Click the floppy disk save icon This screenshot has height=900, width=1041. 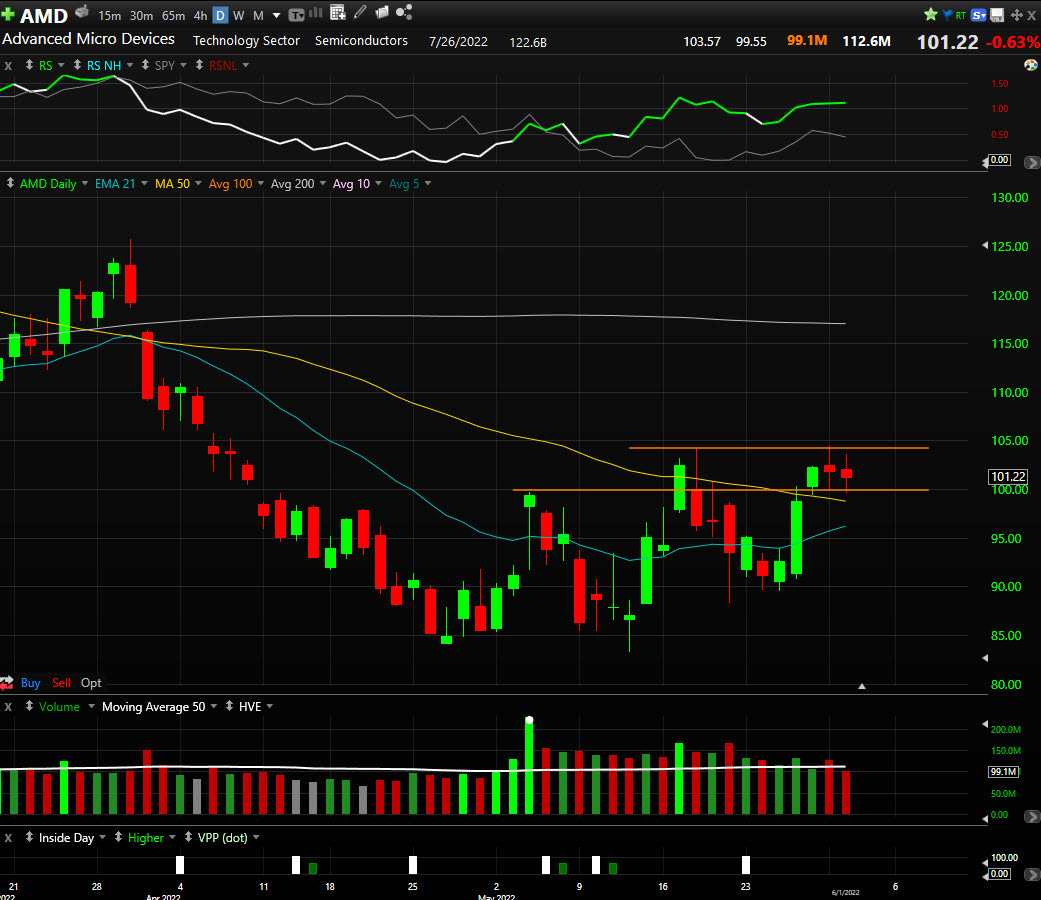coord(997,15)
